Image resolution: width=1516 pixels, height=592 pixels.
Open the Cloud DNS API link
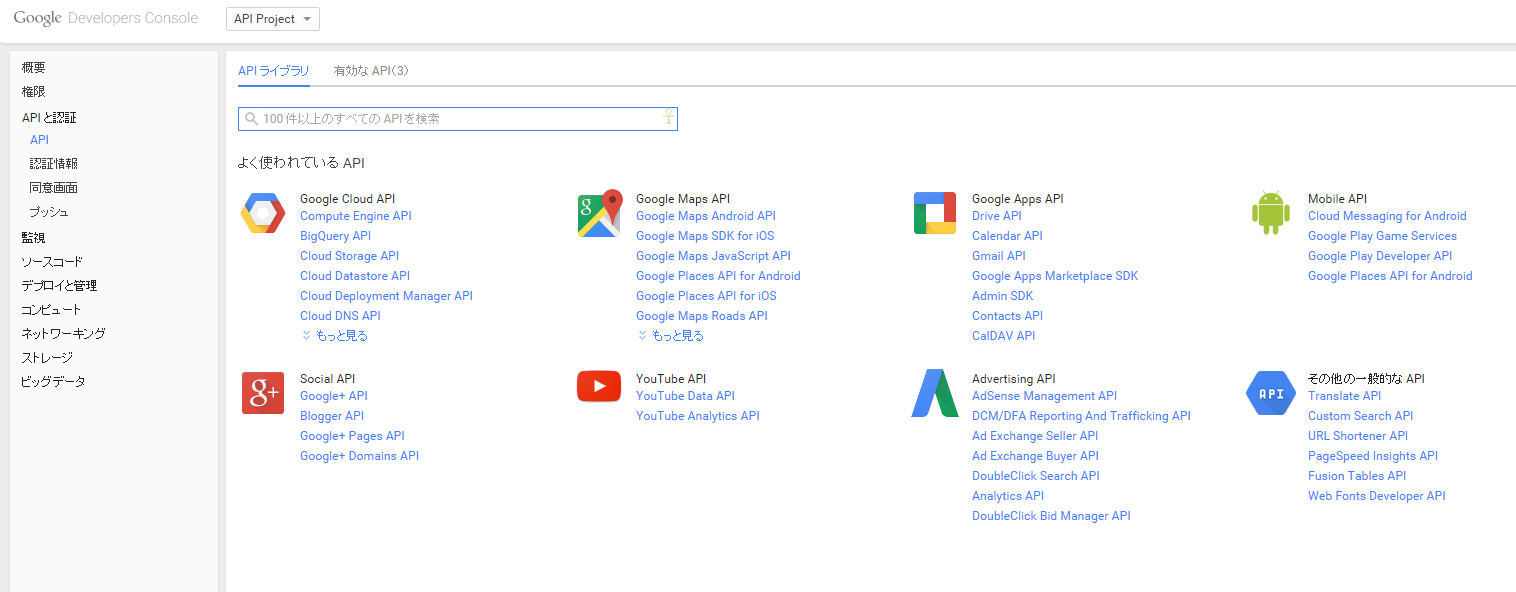[340, 316]
